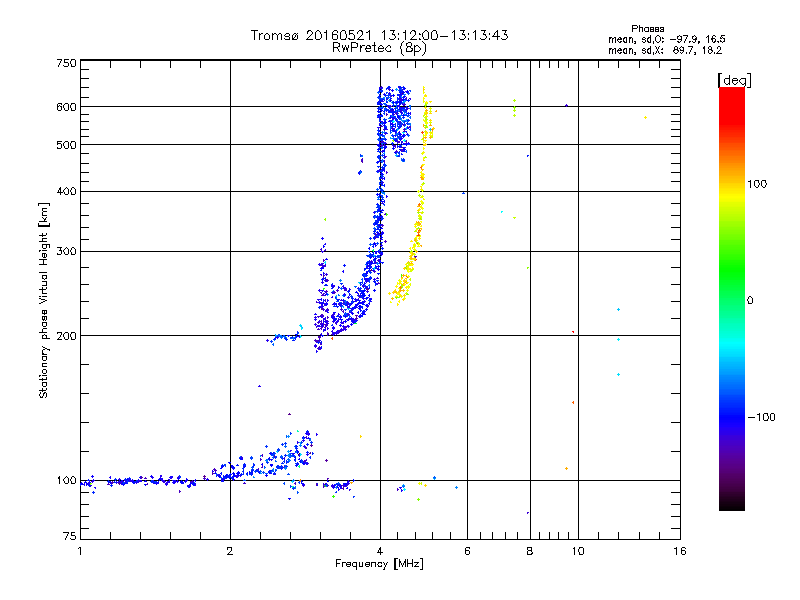
Task: Click the x-axis tick label '10'
Action: pos(578,551)
